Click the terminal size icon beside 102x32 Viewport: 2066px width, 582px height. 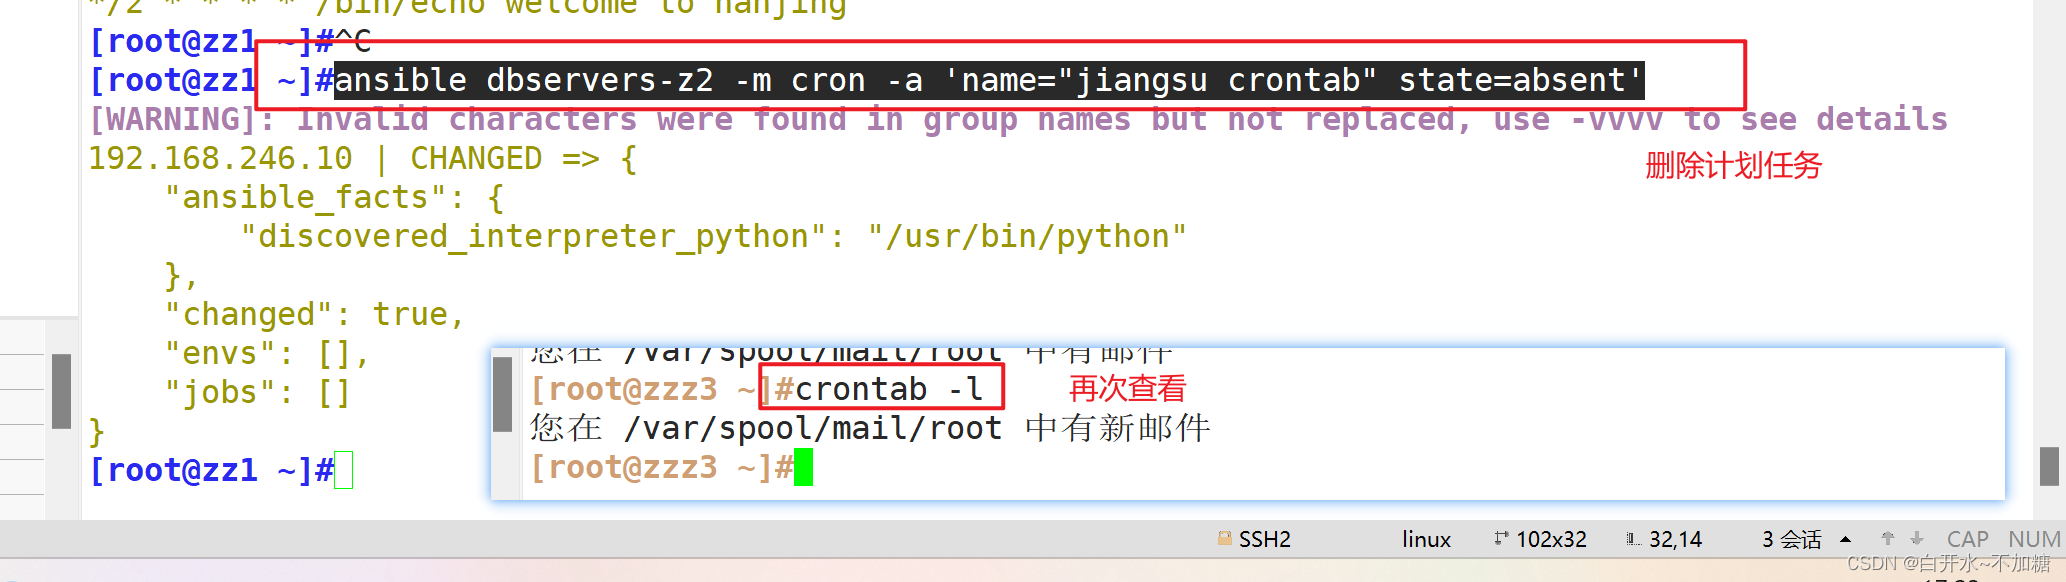(1501, 538)
